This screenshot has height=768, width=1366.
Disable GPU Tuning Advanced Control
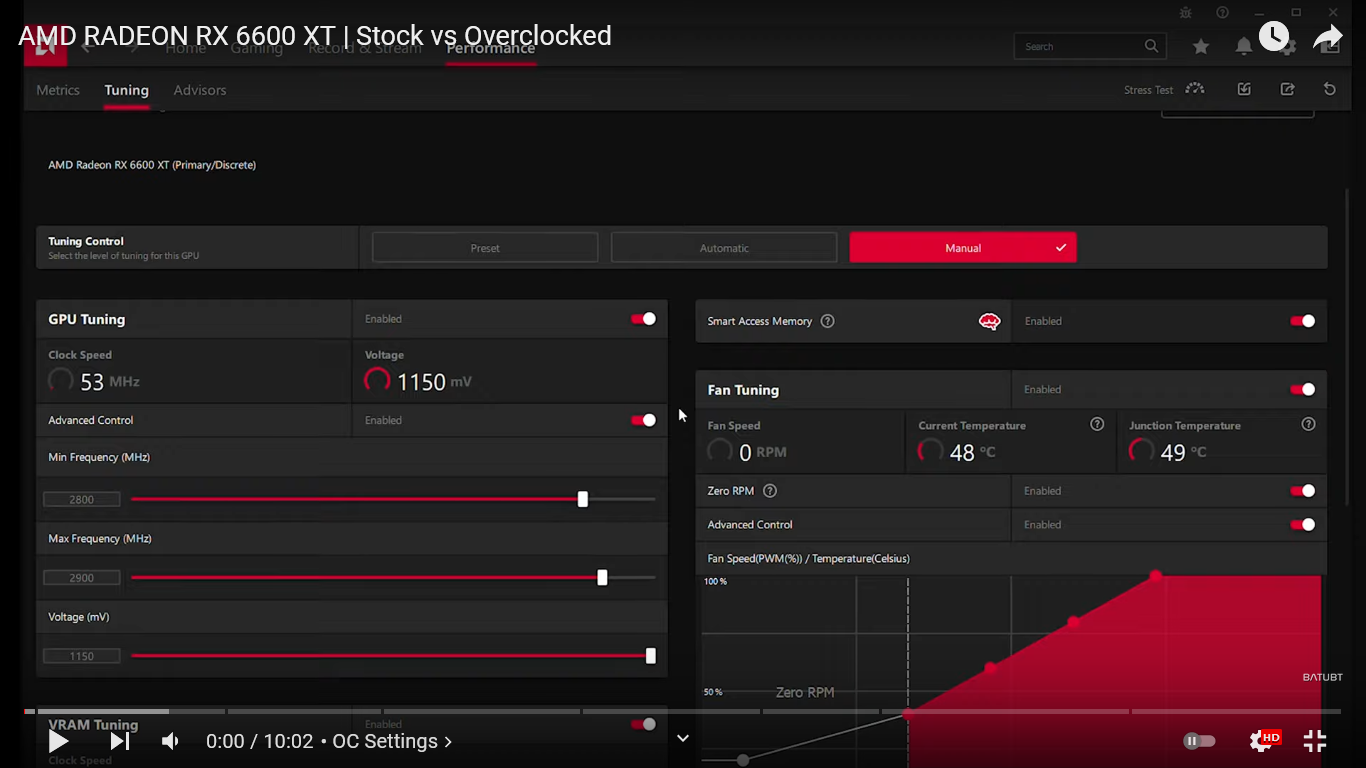click(643, 420)
